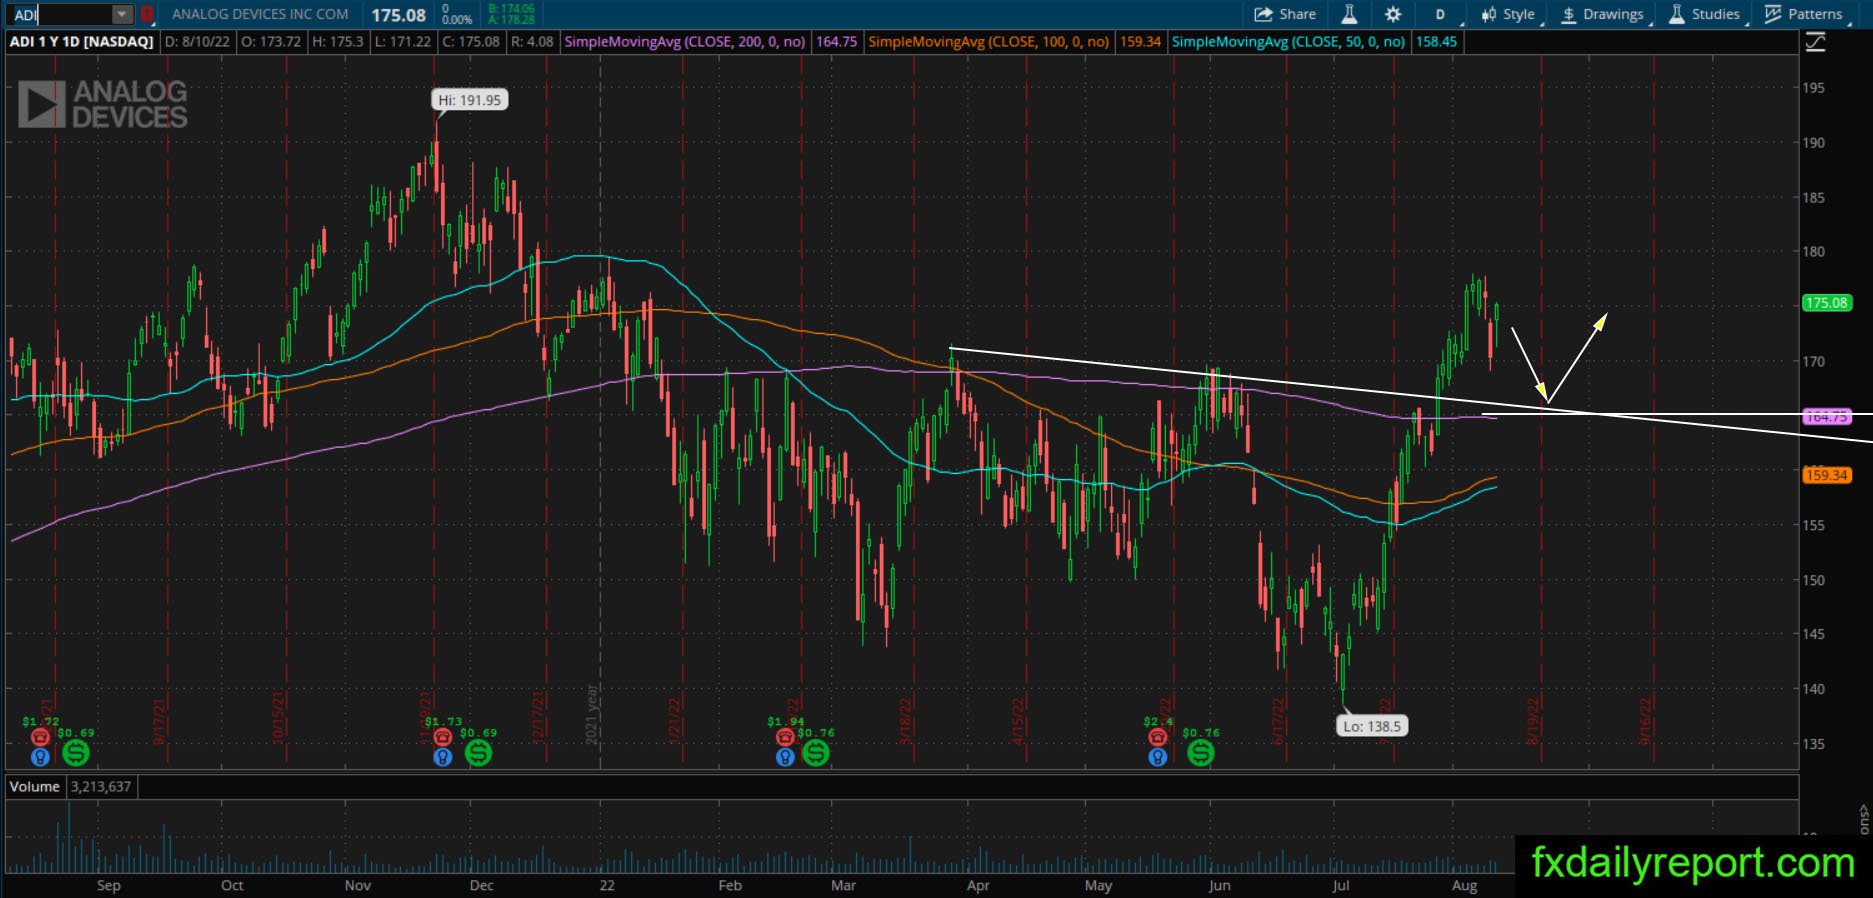Open the Style menu
This screenshot has height=898, width=1873.
coord(1508,14)
